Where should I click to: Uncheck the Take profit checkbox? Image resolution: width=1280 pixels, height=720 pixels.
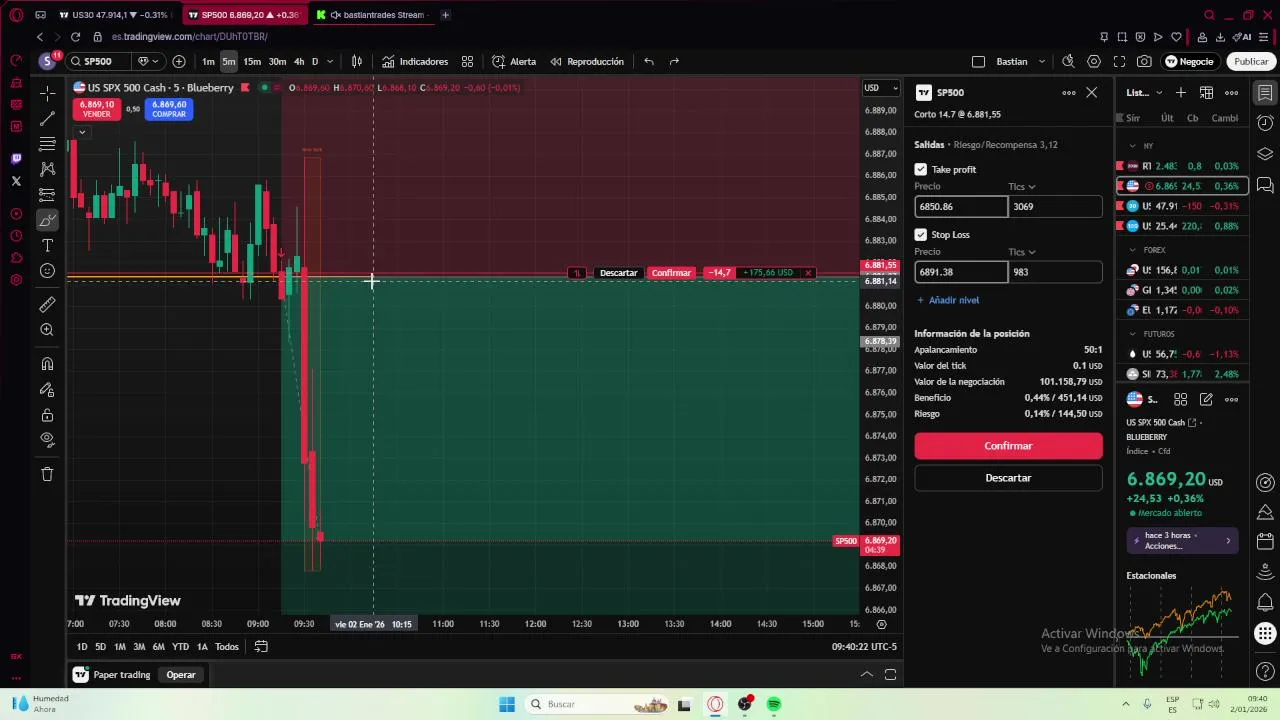[x=921, y=170]
